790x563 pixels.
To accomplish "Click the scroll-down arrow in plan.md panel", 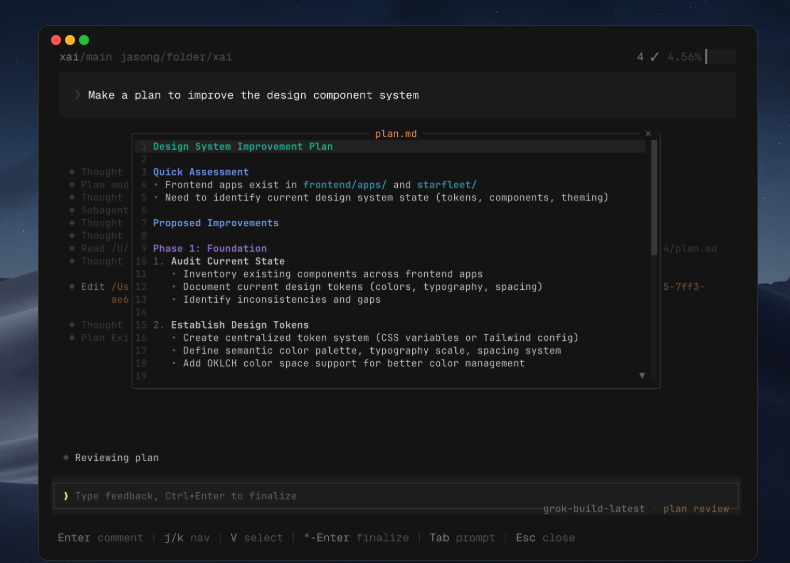I will click(642, 376).
